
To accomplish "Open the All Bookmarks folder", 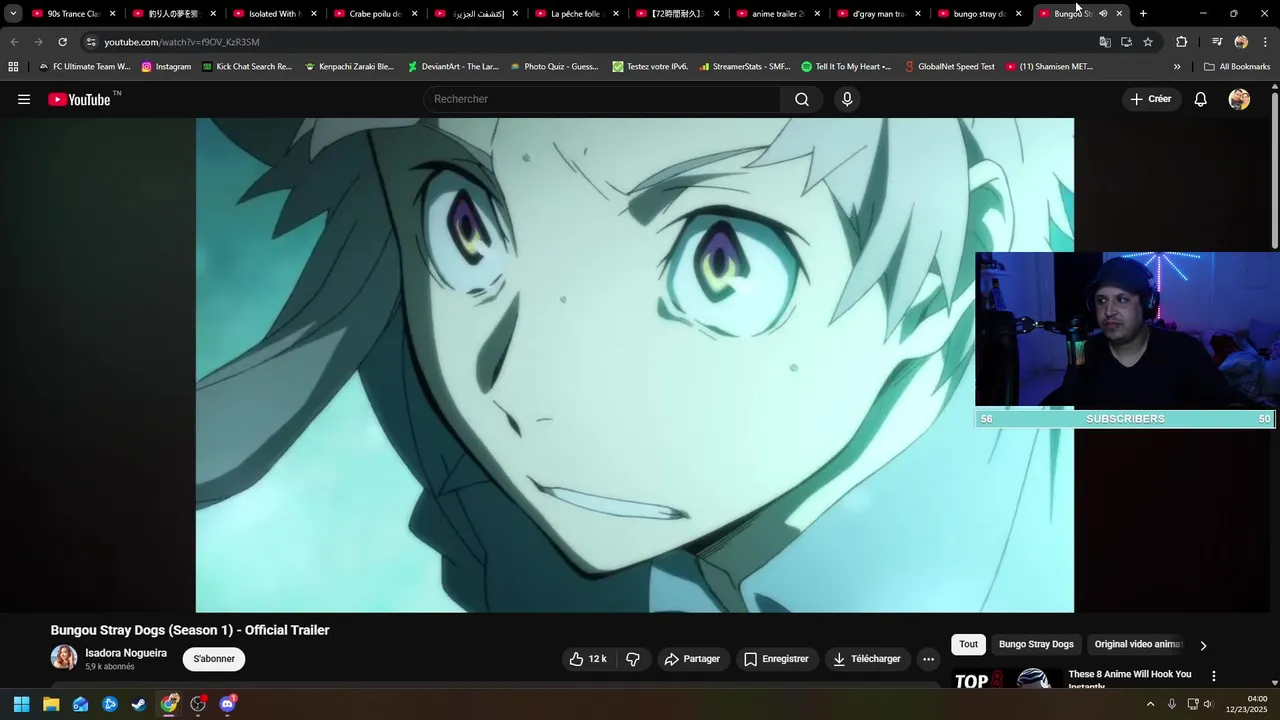I will pyautogui.click(x=1237, y=67).
